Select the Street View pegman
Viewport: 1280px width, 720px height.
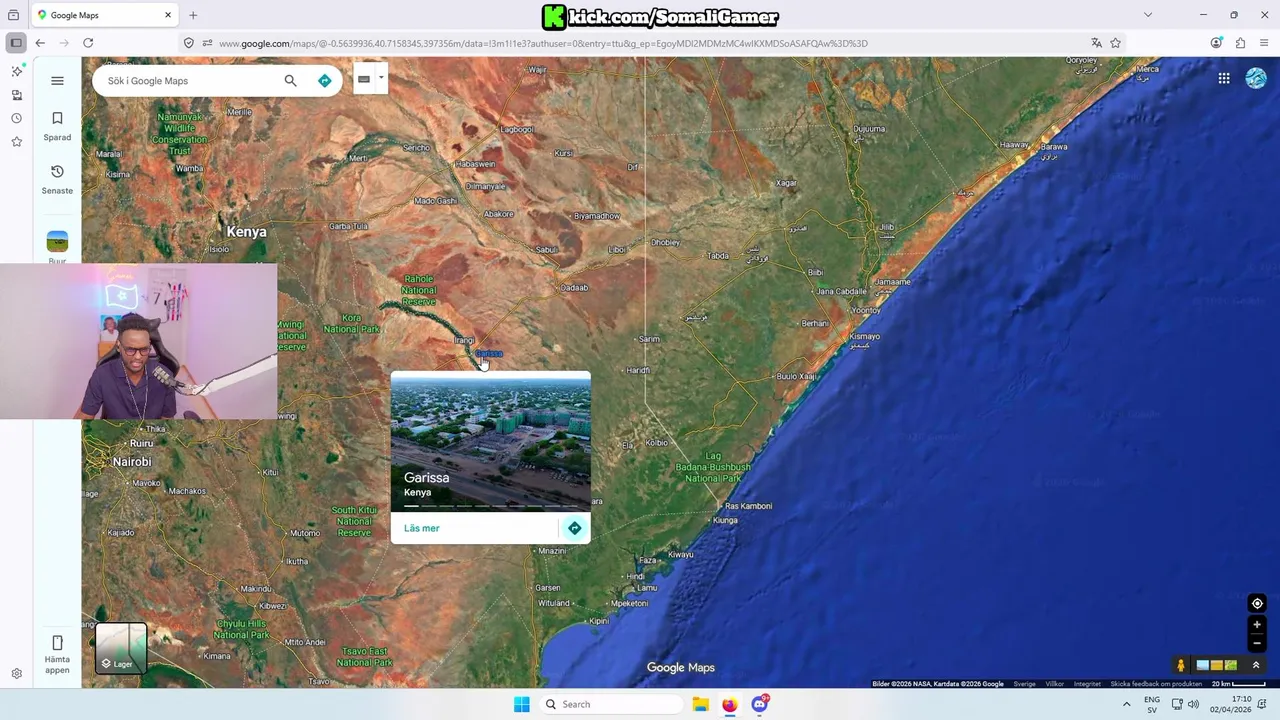1180,665
